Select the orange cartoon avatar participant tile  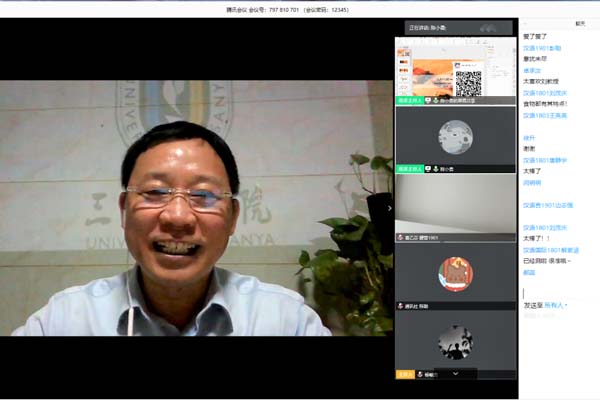[x=456, y=272]
